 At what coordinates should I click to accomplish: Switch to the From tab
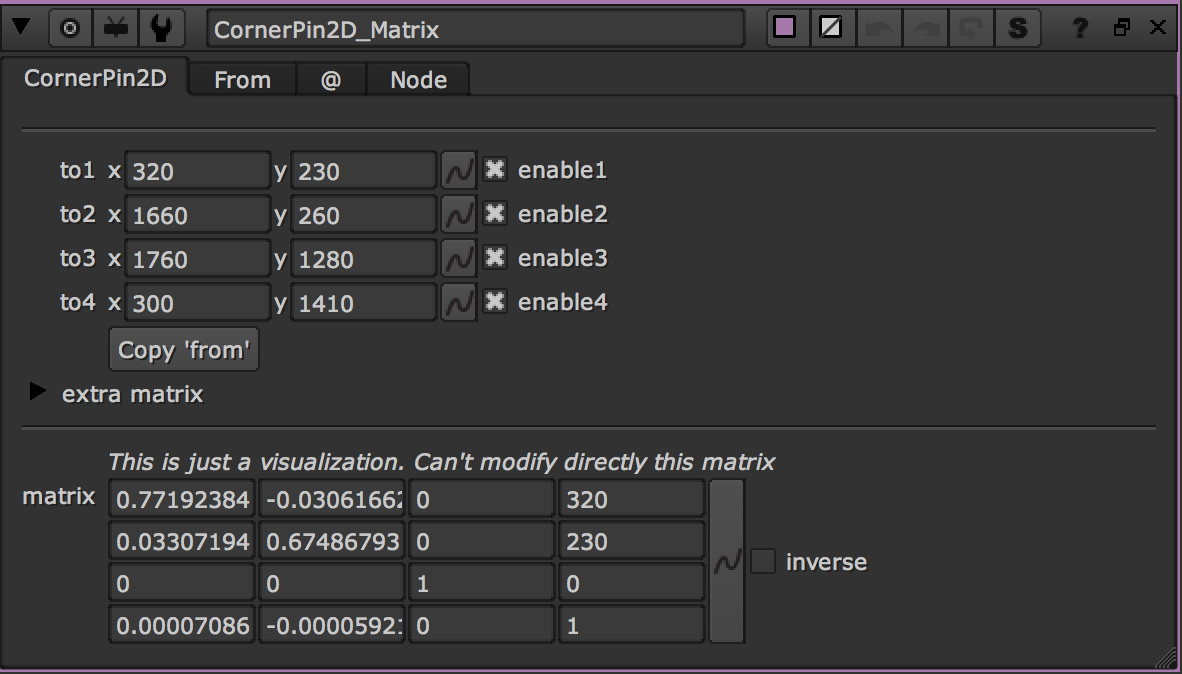241,79
